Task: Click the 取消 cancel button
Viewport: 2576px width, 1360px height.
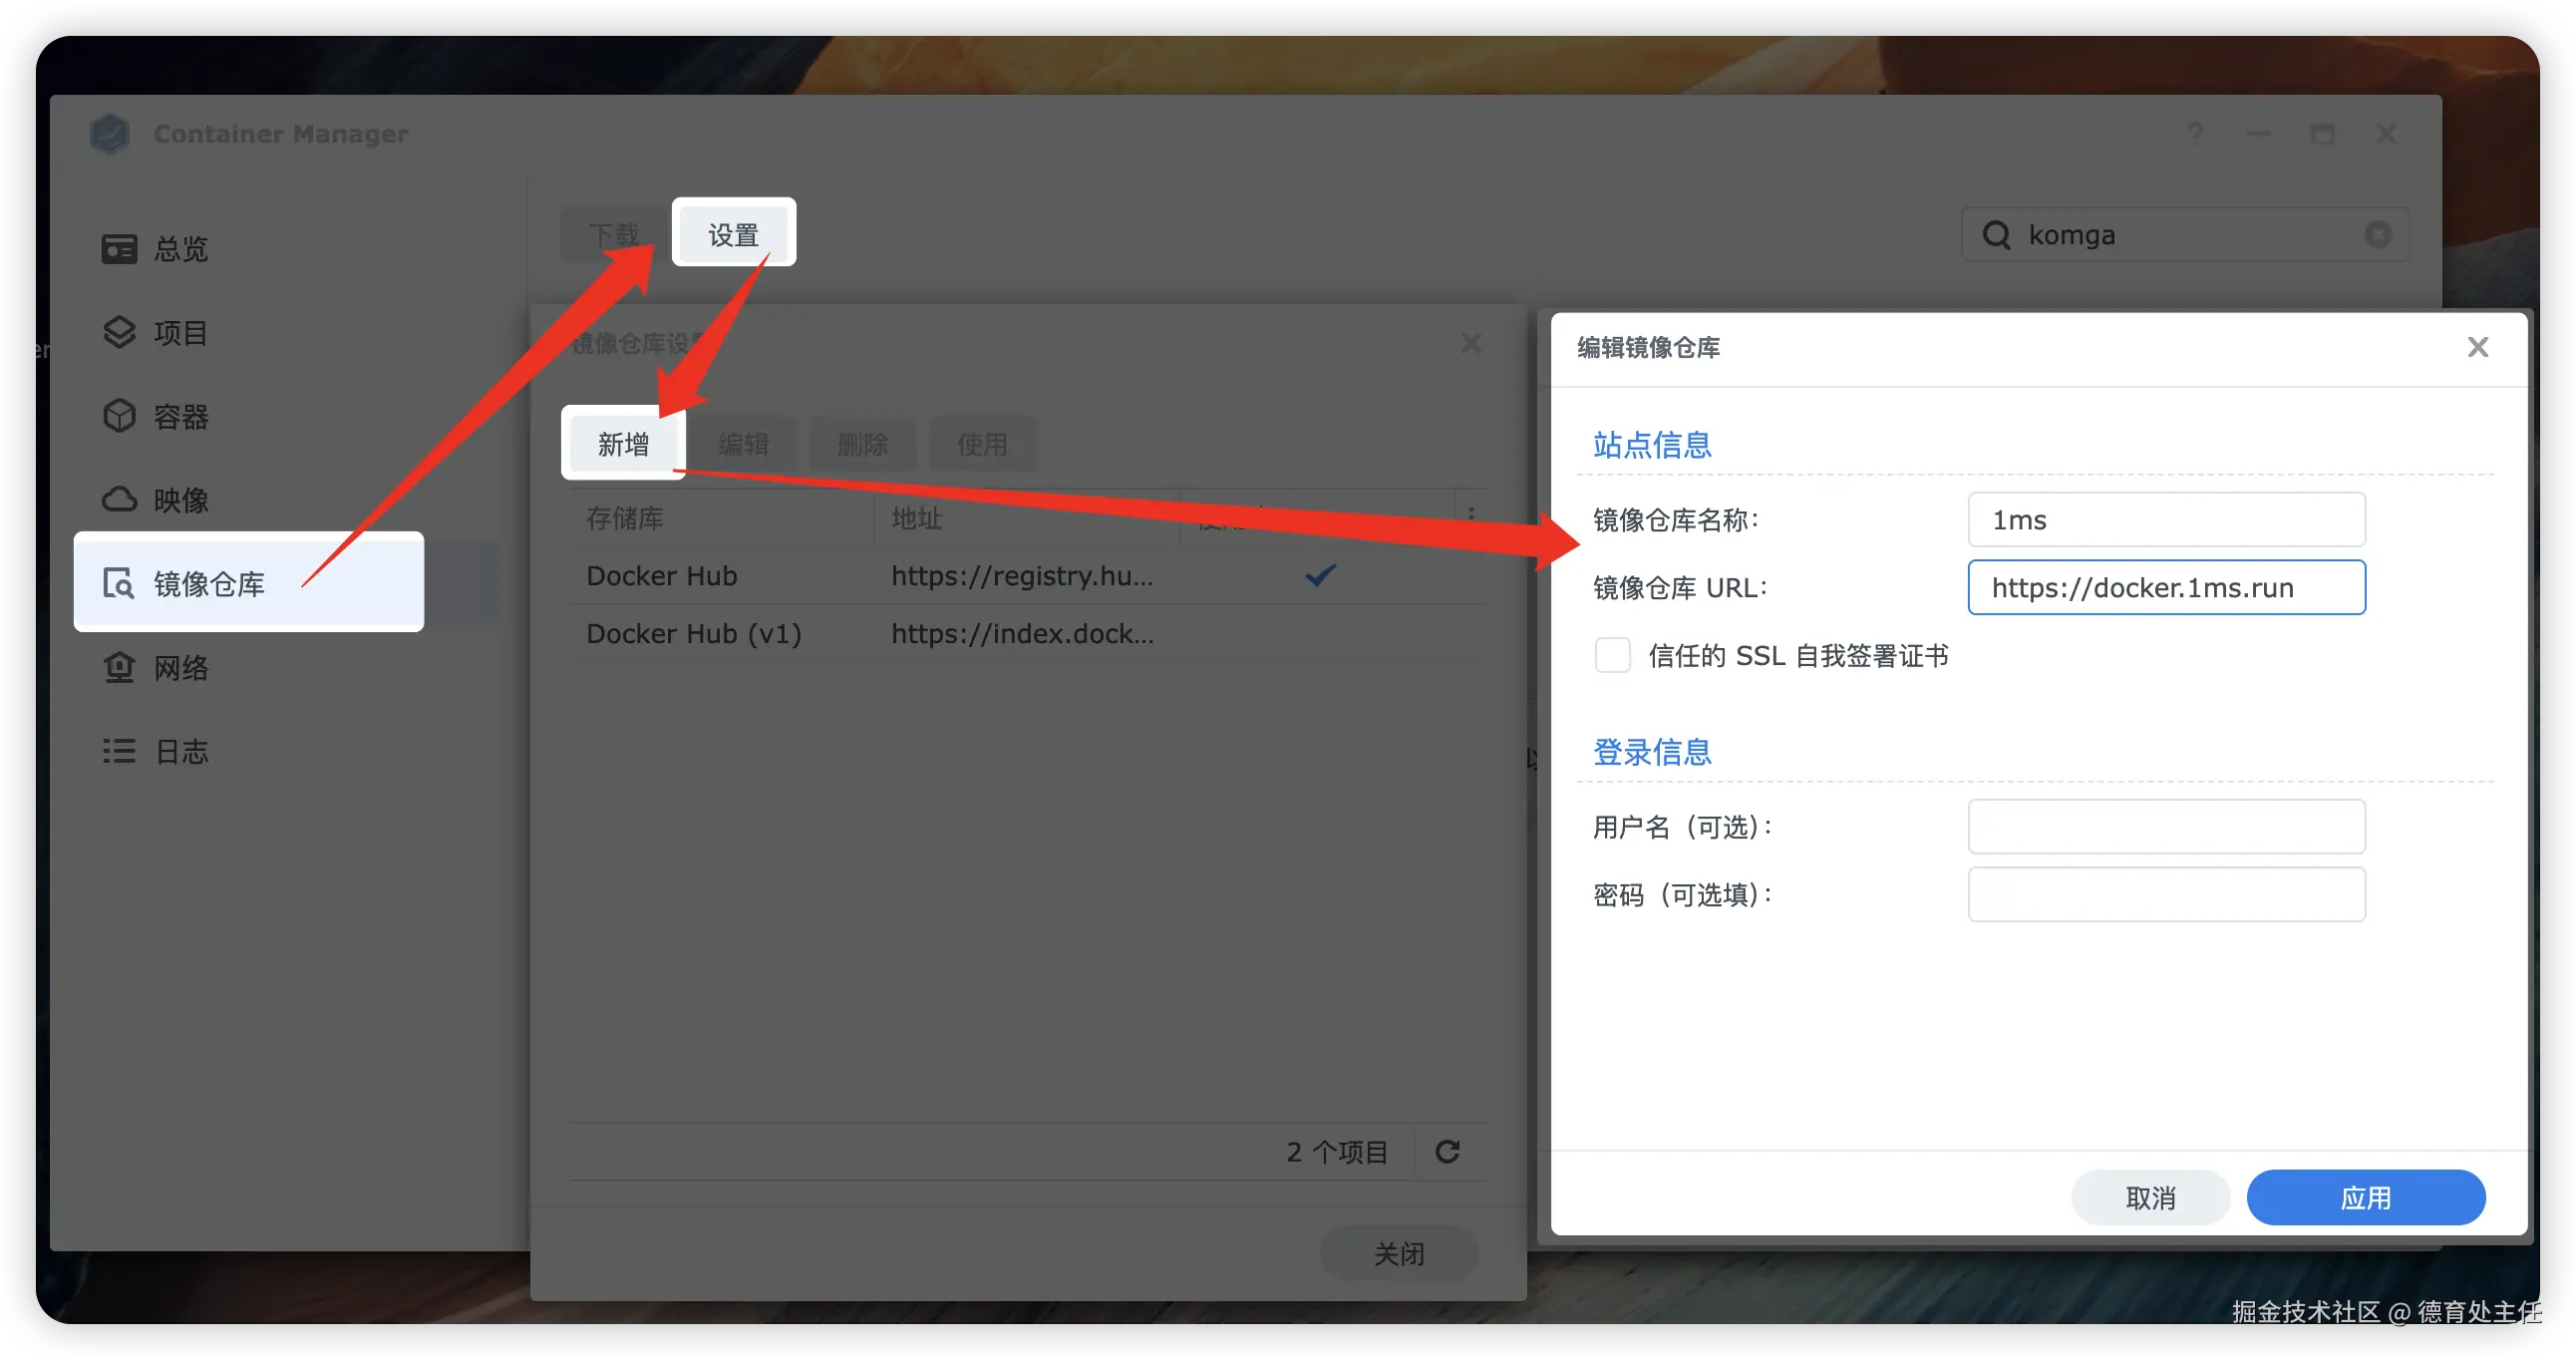Action: pos(2150,1197)
